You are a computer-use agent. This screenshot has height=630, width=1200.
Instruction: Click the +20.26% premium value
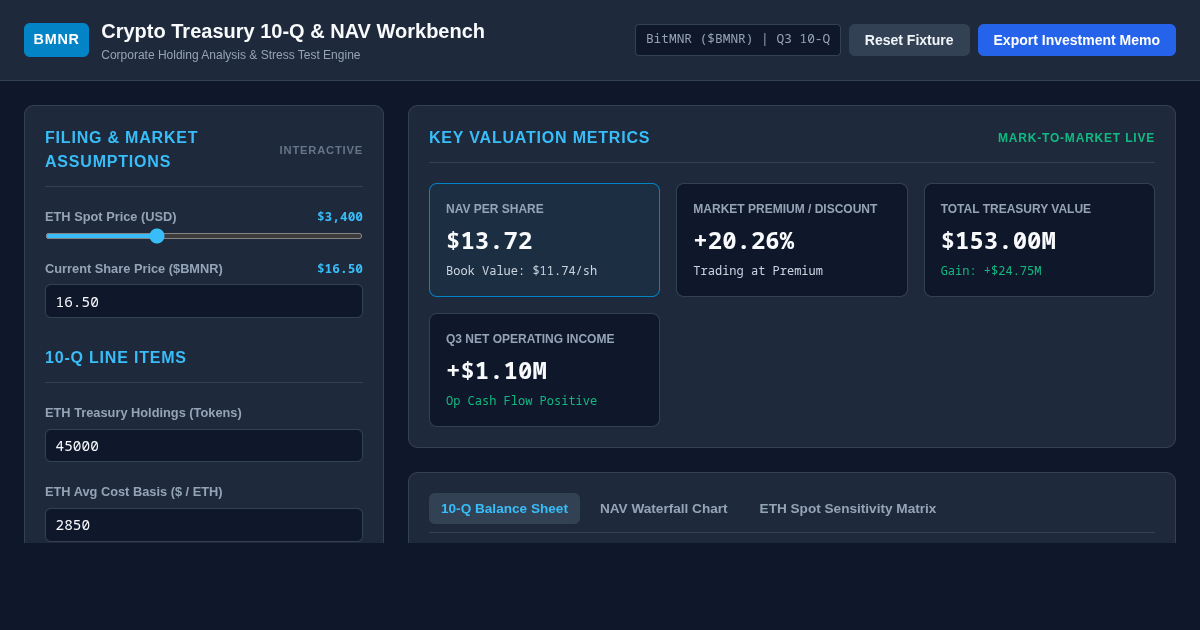(744, 241)
